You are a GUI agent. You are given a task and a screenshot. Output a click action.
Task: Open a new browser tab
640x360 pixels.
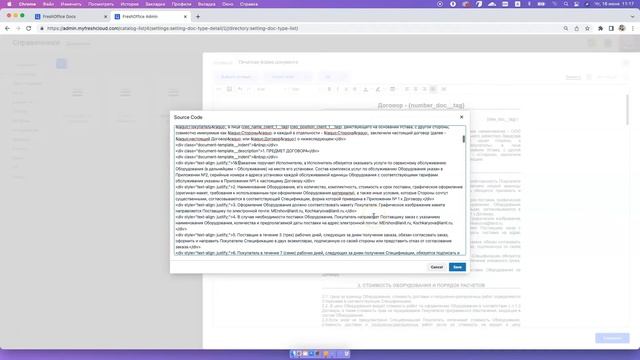198,17
